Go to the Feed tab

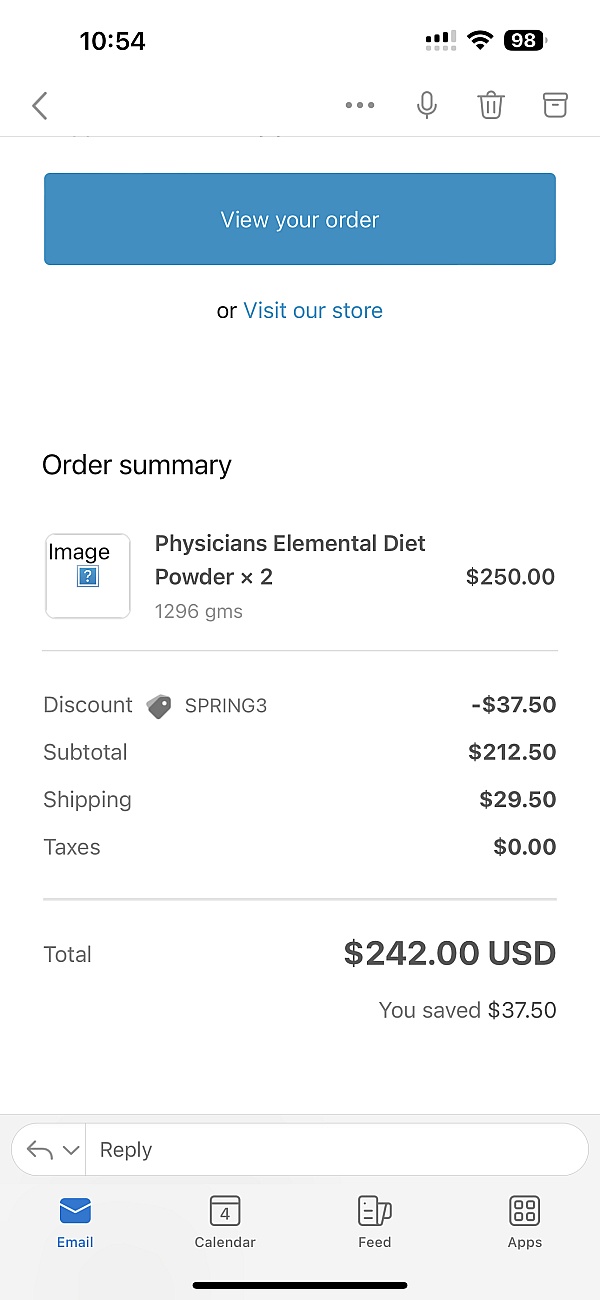pos(375,1222)
